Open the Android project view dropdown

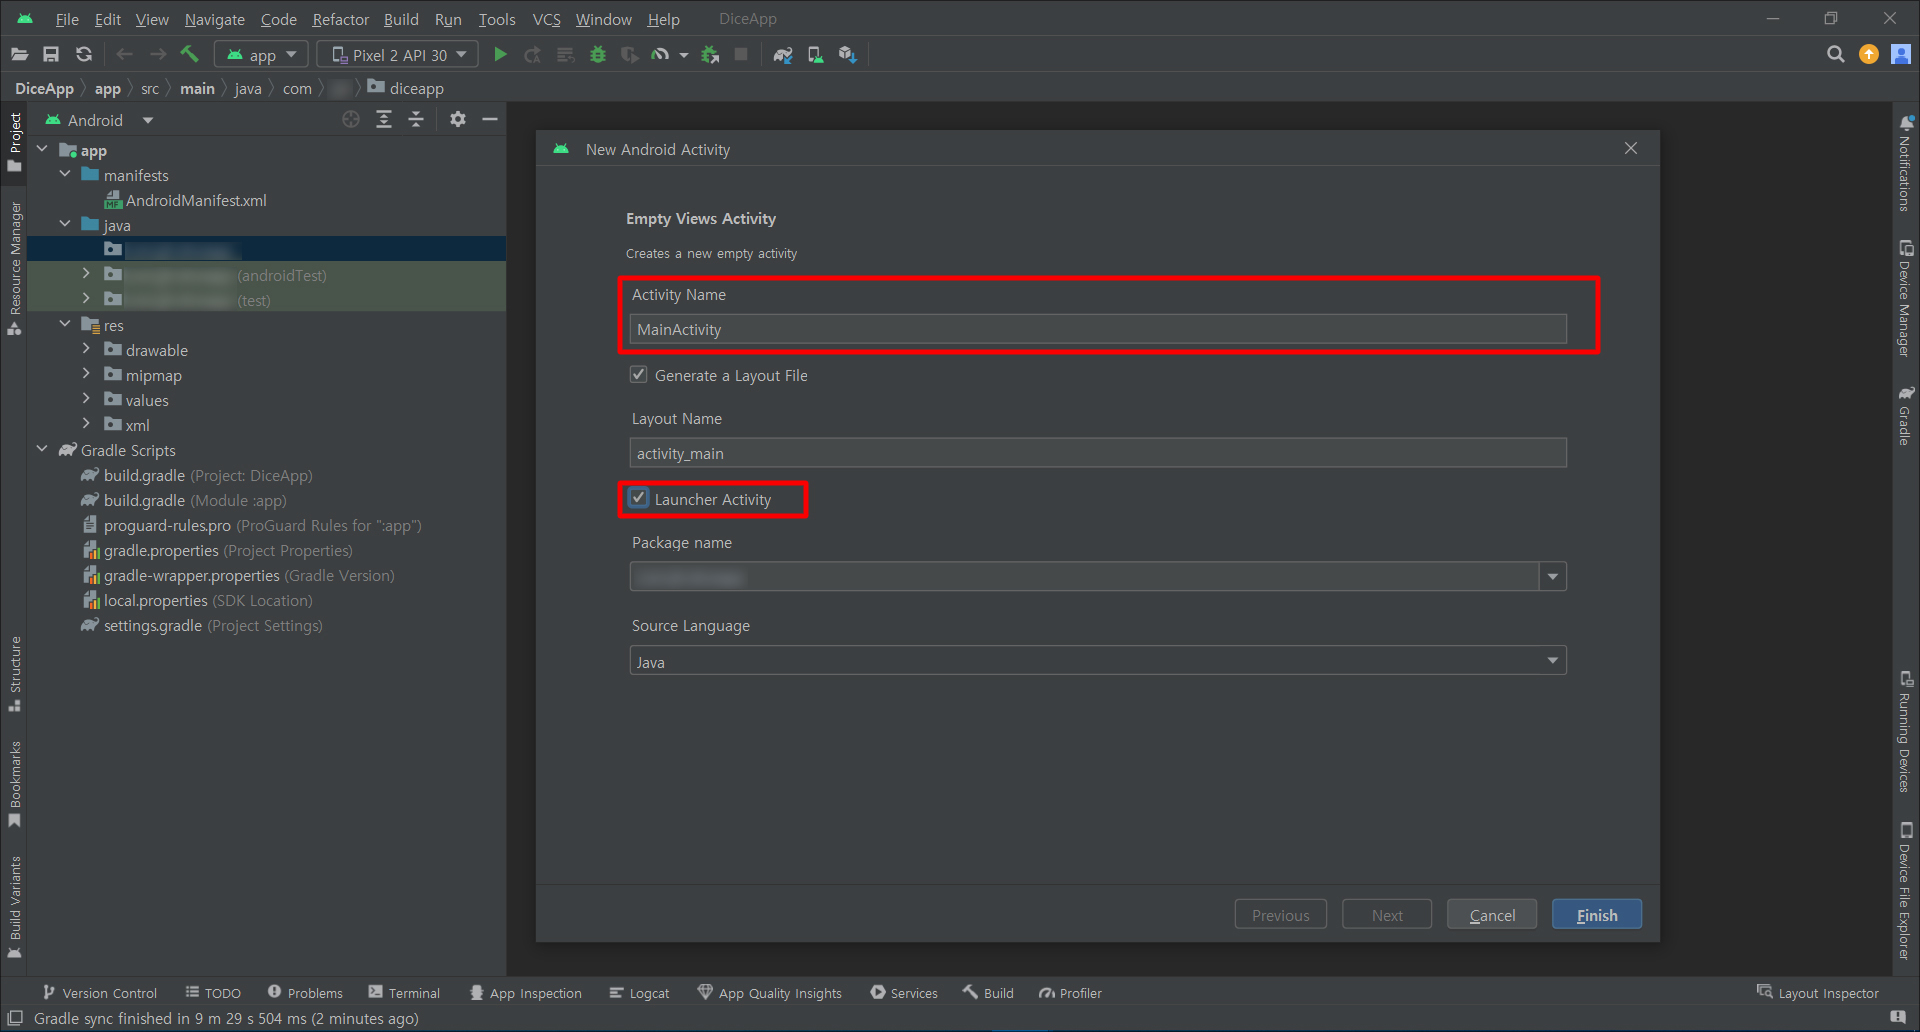click(100, 120)
